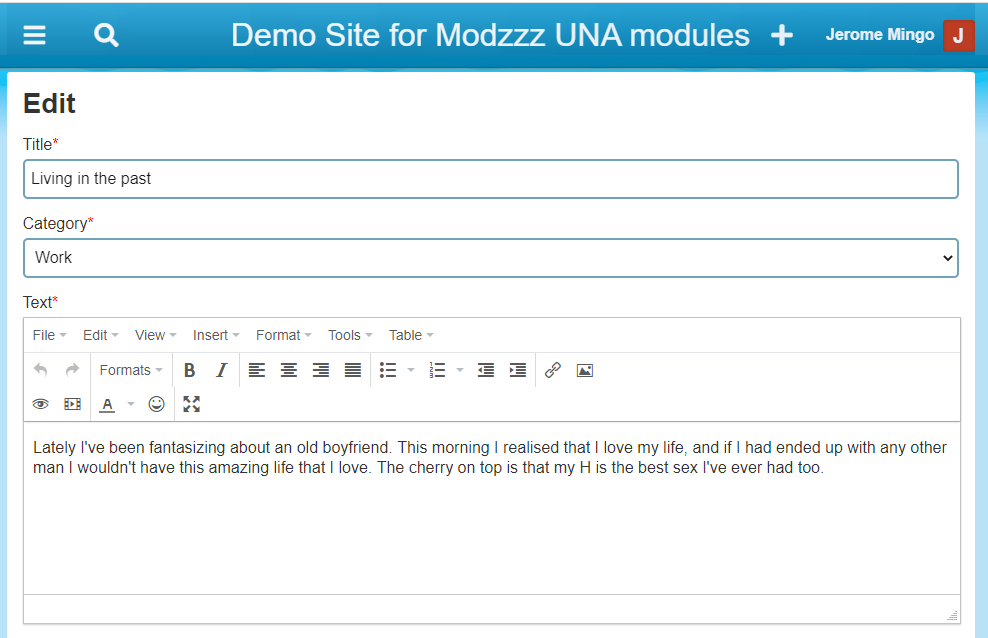Open the Insert menu

click(216, 335)
